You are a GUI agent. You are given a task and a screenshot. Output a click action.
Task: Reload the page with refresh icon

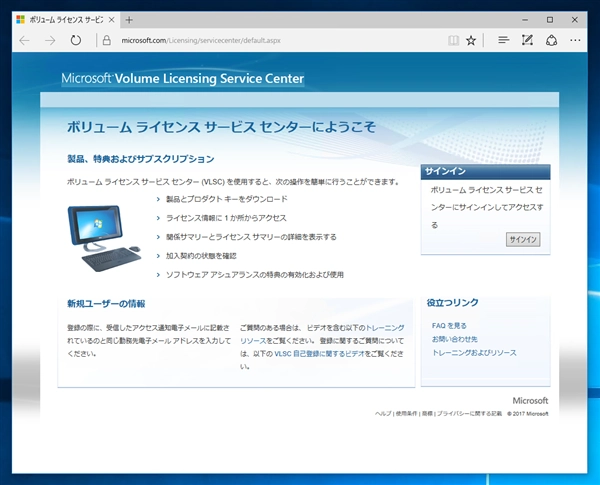(76, 40)
